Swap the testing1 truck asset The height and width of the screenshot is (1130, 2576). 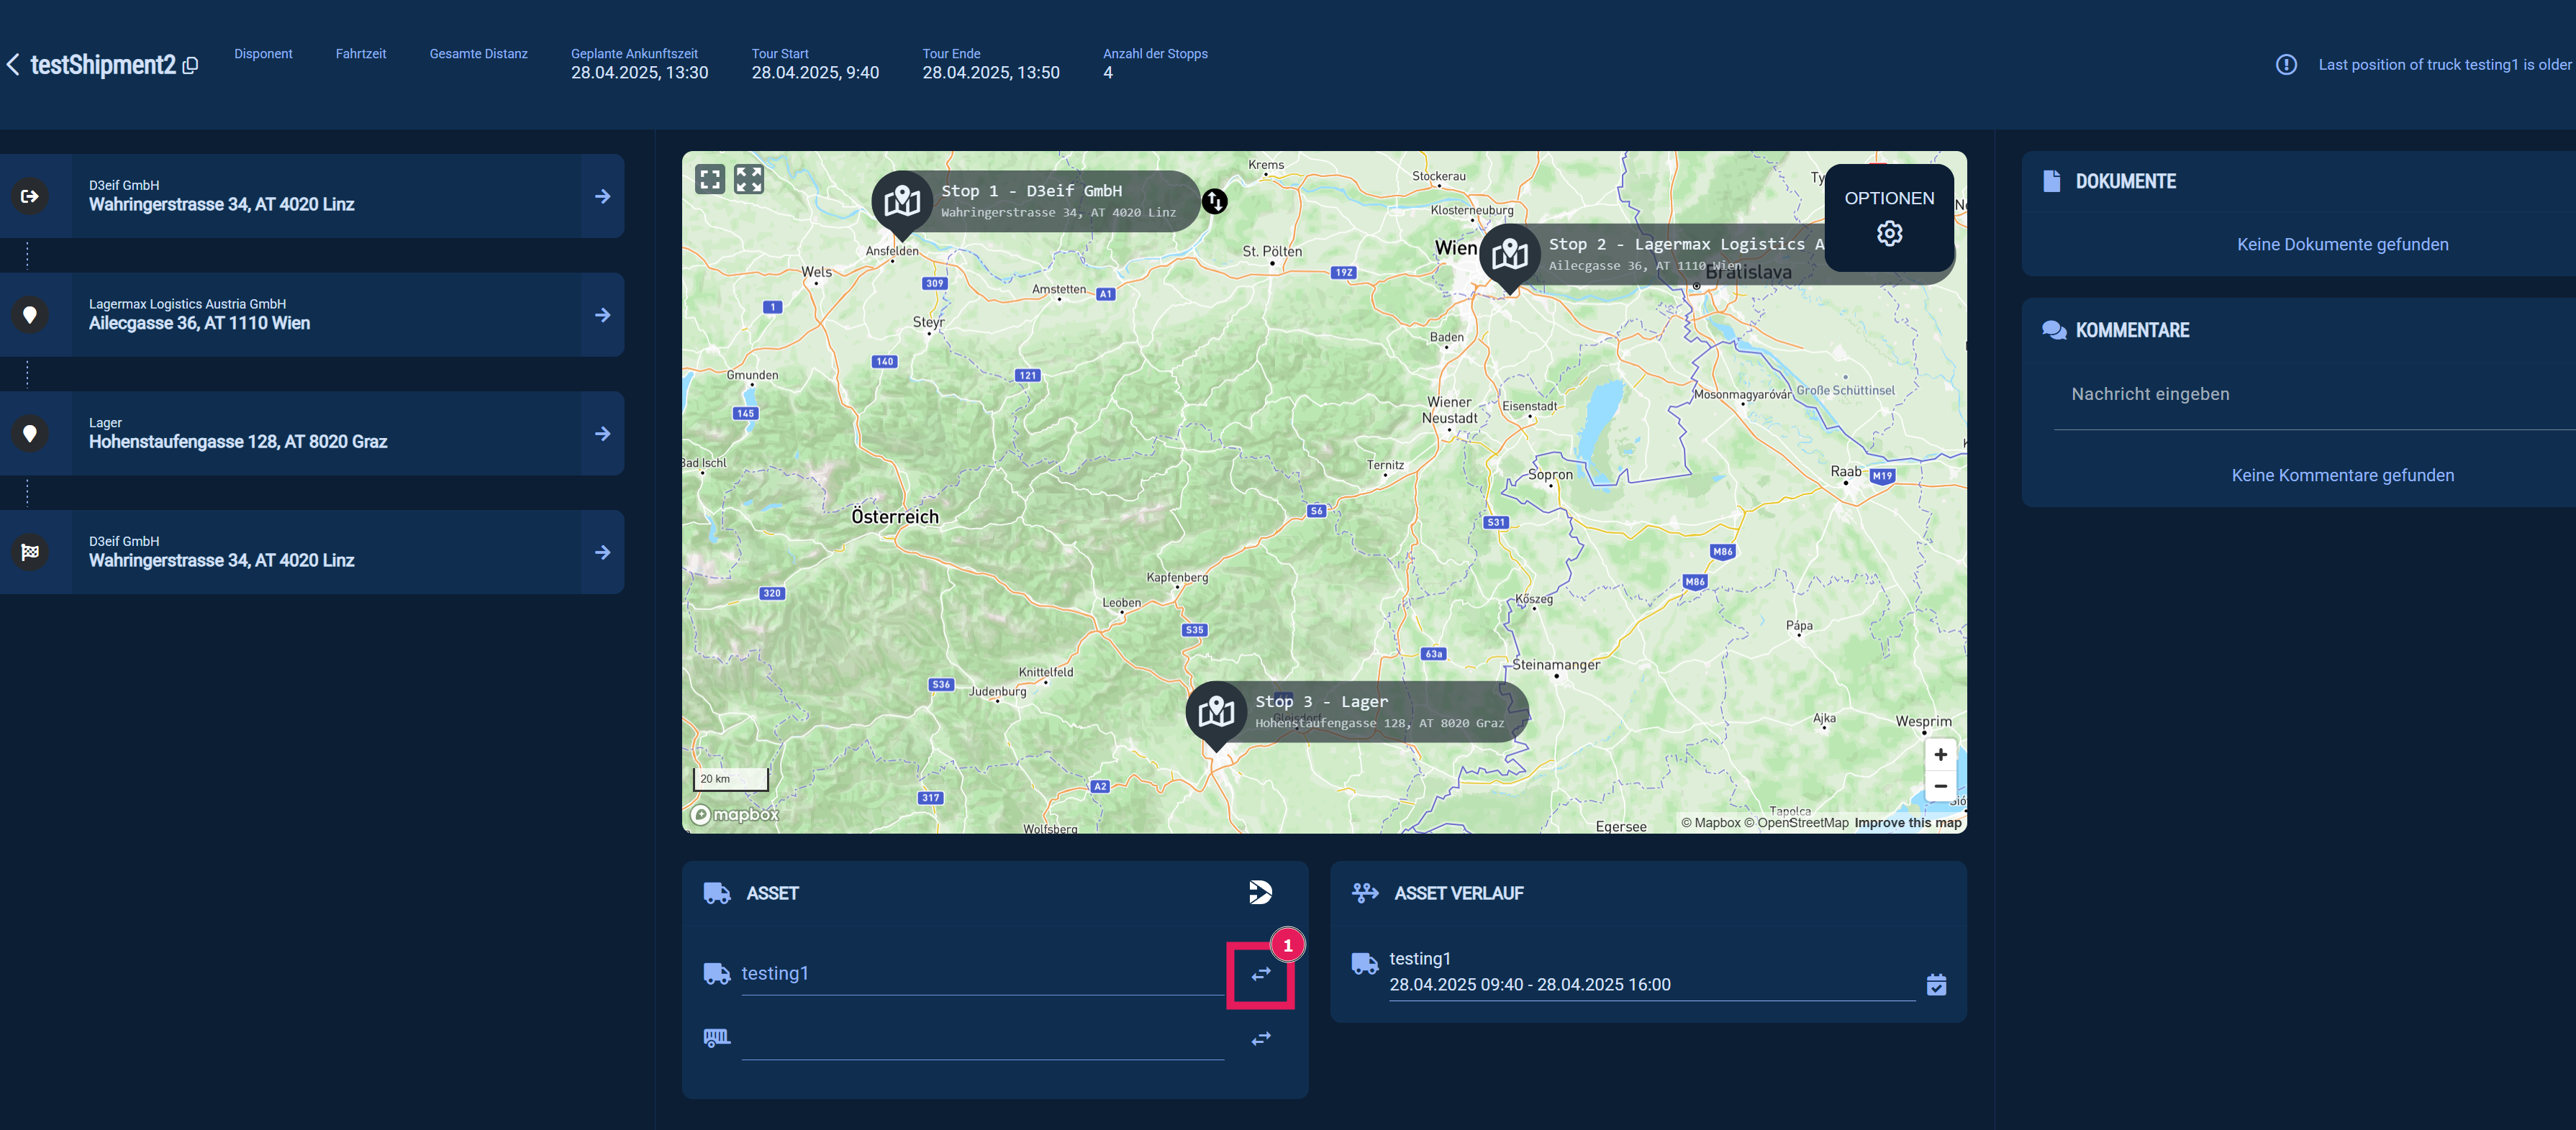[1261, 973]
